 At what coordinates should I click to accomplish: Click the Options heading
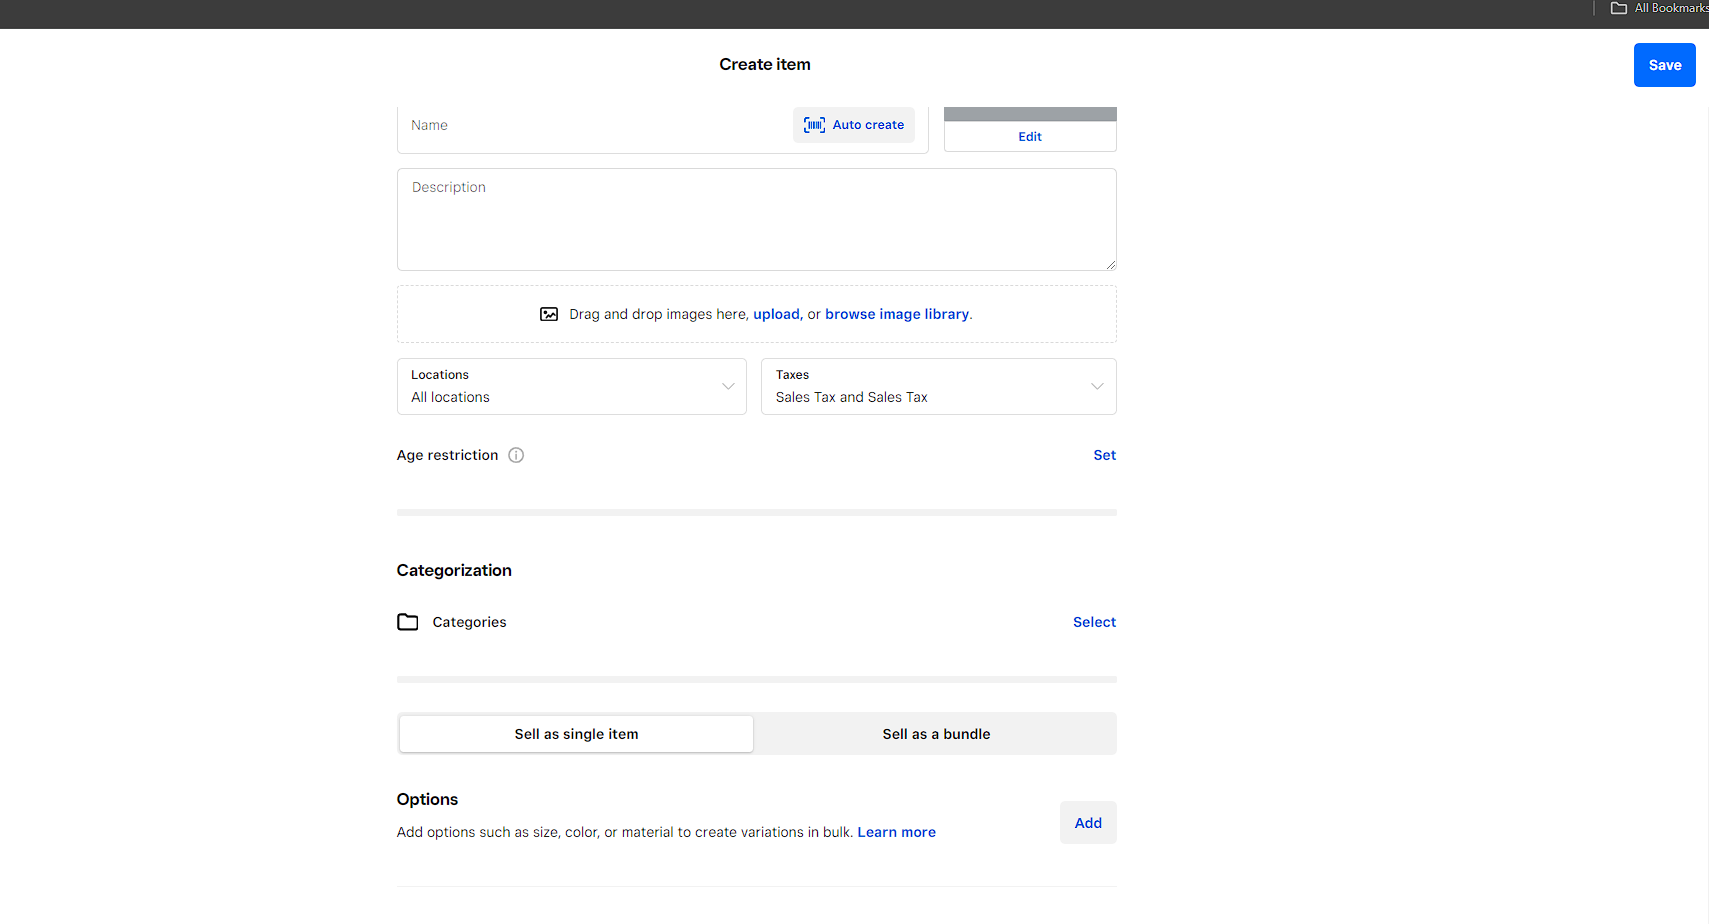point(427,799)
